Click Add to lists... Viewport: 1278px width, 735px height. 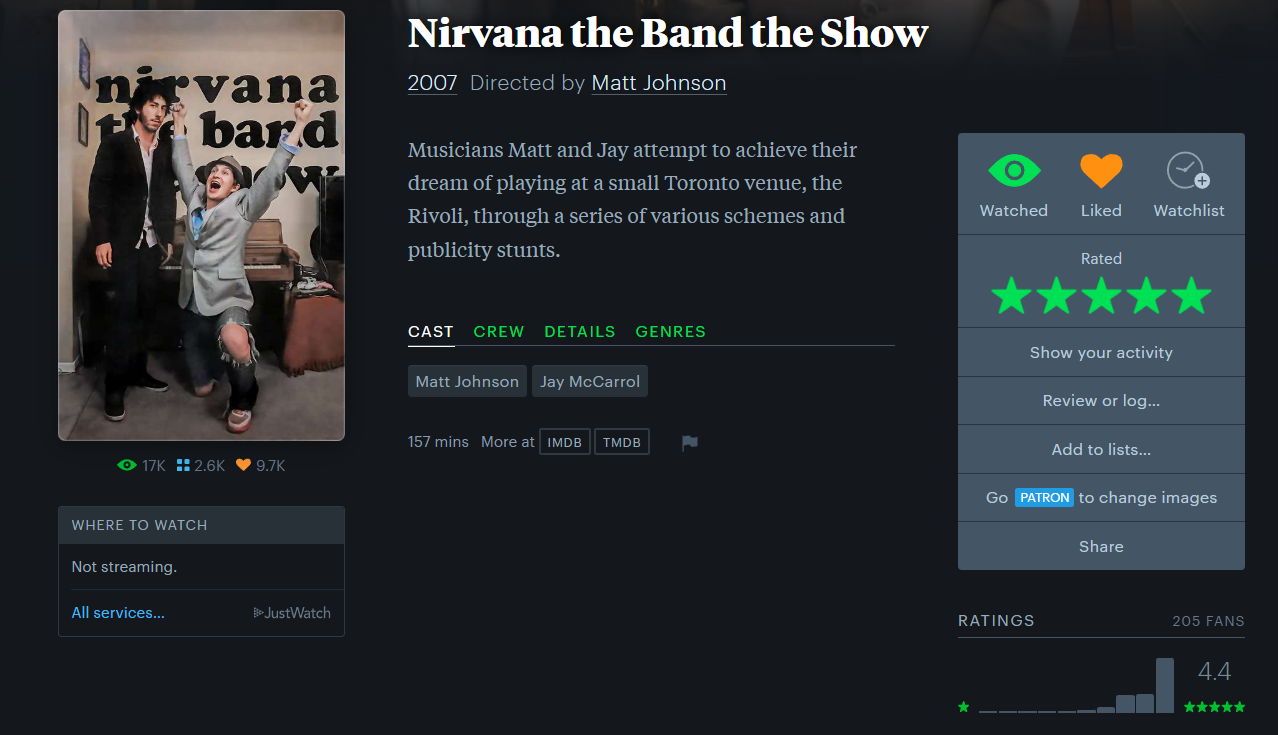coord(1101,450)
